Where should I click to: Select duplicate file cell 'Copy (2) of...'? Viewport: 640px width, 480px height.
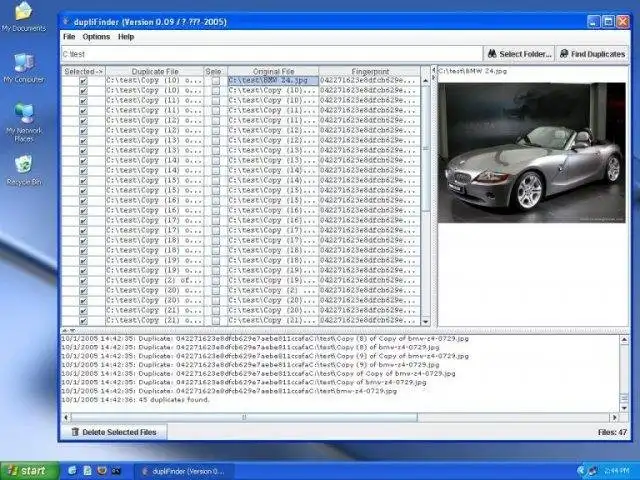point(155,281)
